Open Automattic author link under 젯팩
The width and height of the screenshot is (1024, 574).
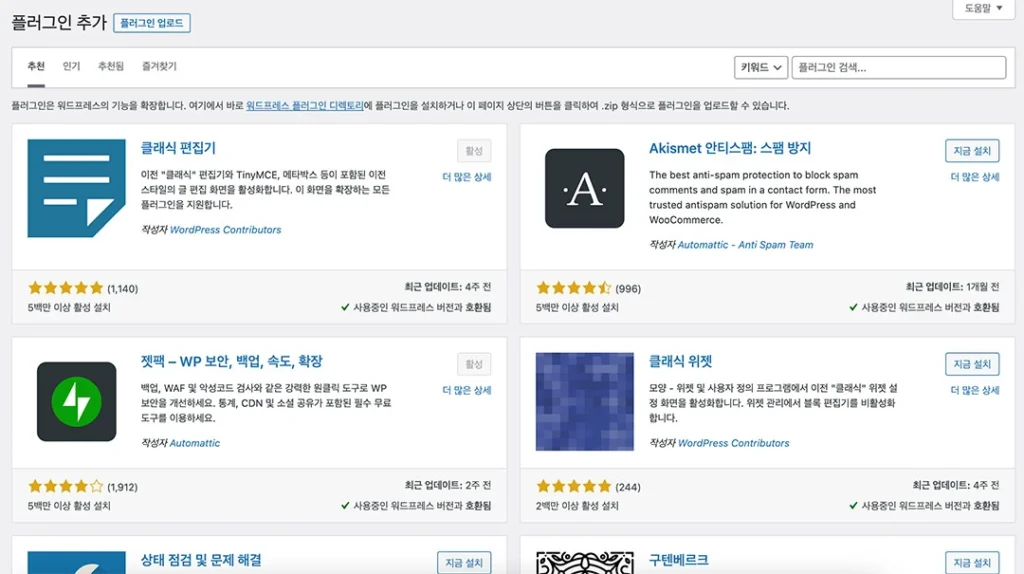pos(195,443)
